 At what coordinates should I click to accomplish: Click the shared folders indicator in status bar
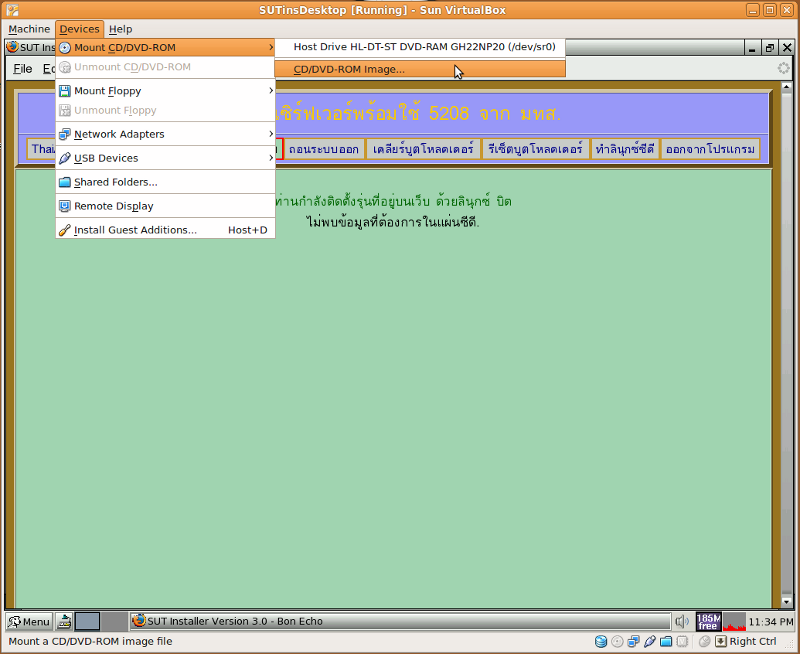(666, 641)
